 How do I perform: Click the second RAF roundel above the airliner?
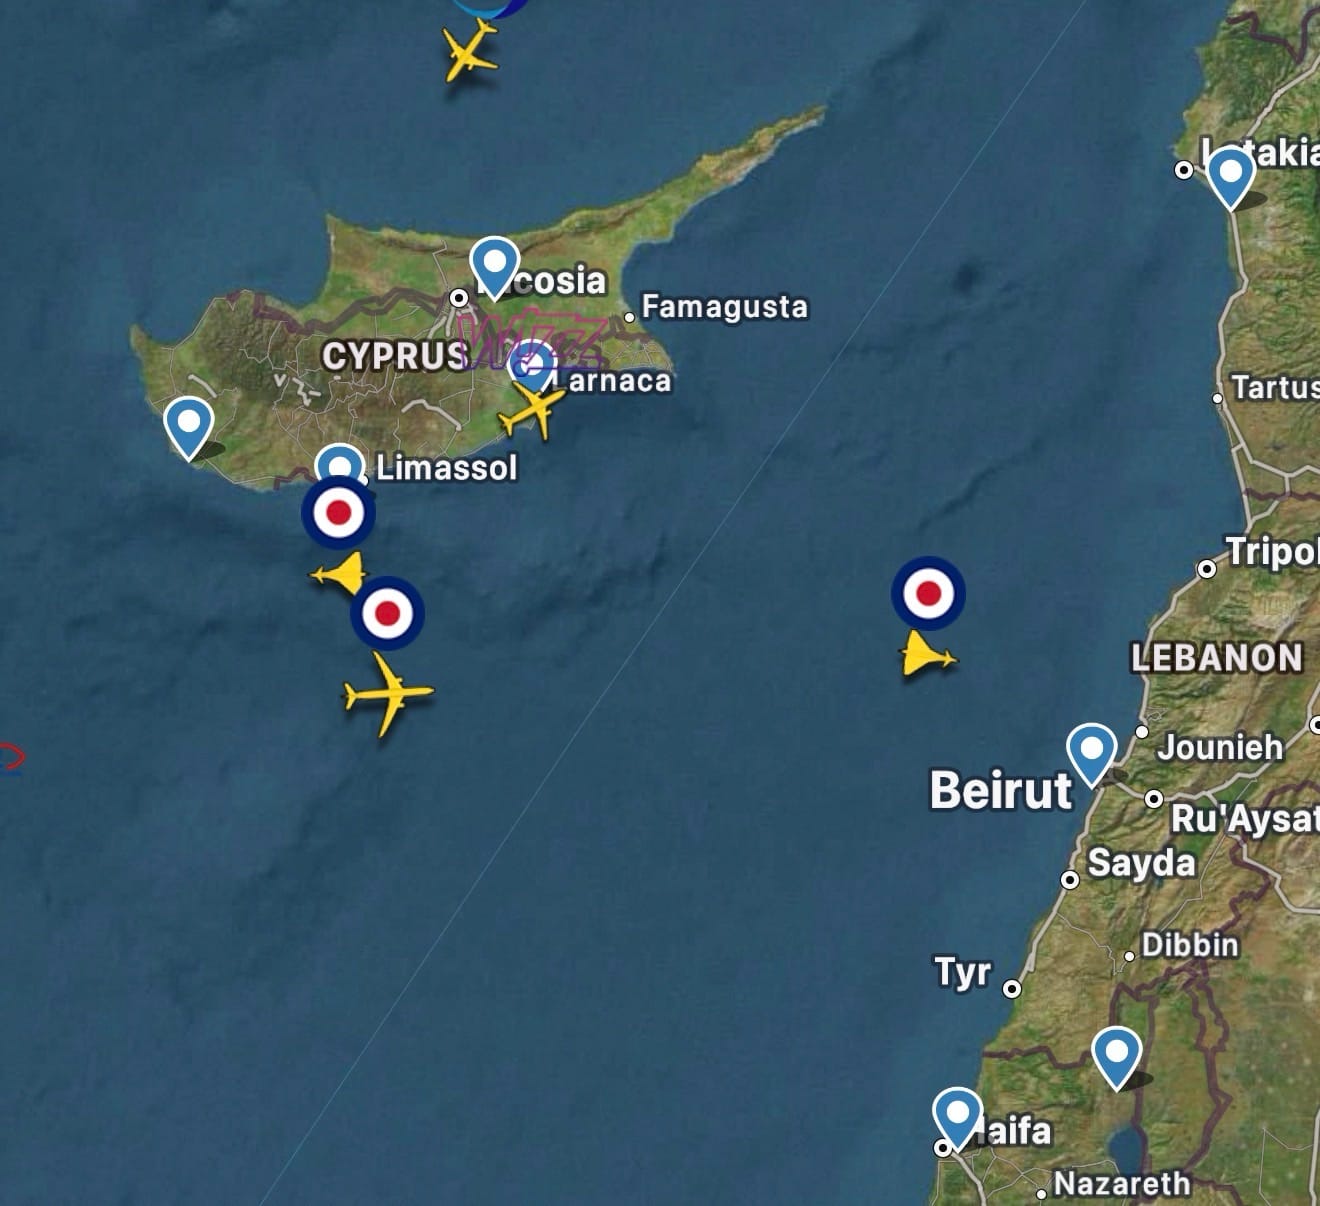(387, 613)
